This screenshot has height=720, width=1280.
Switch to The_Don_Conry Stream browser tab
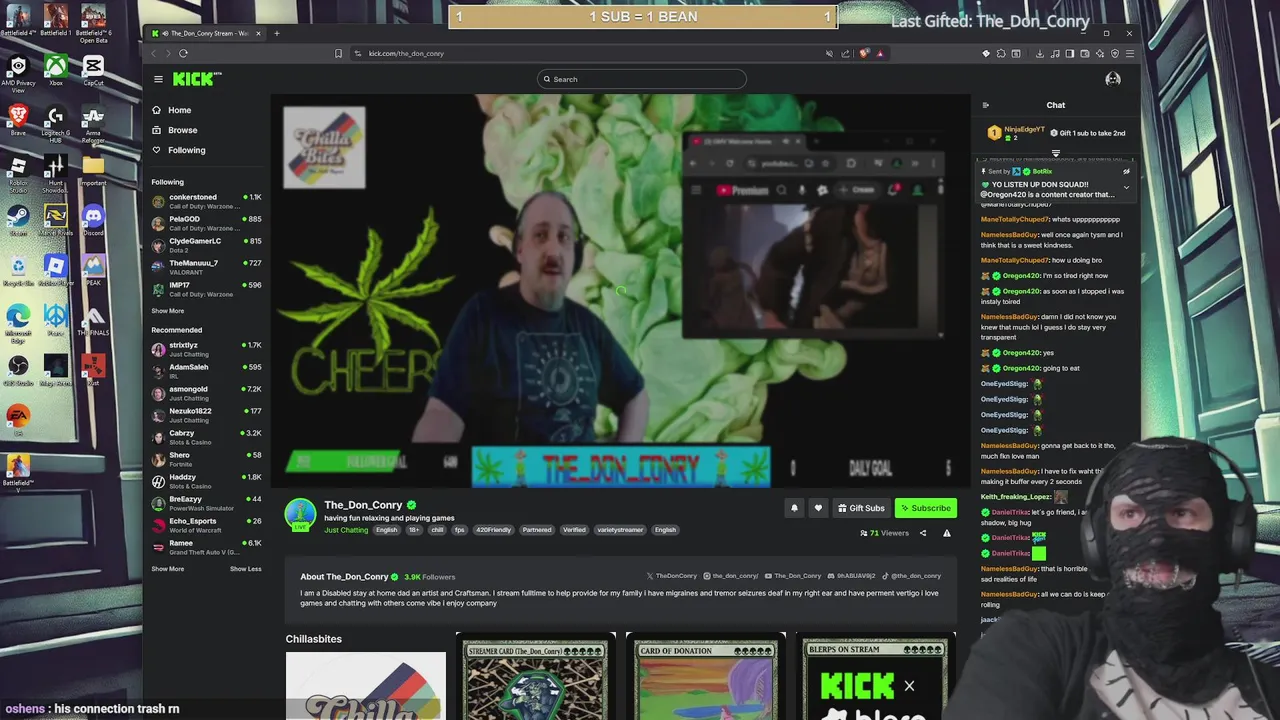tap(205, 33)
